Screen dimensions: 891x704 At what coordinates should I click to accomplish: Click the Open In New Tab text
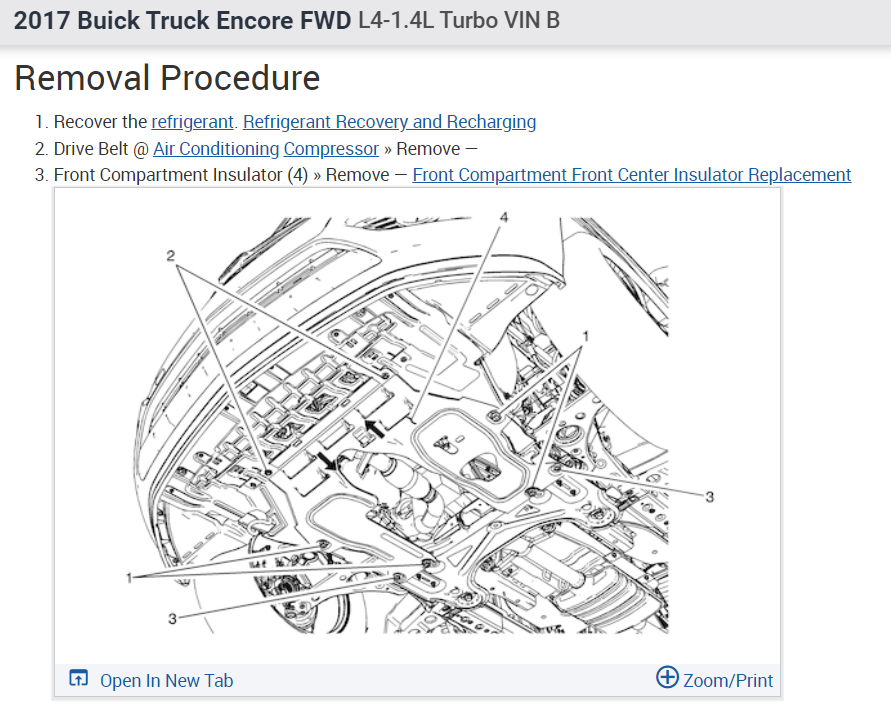coord(166,681)
